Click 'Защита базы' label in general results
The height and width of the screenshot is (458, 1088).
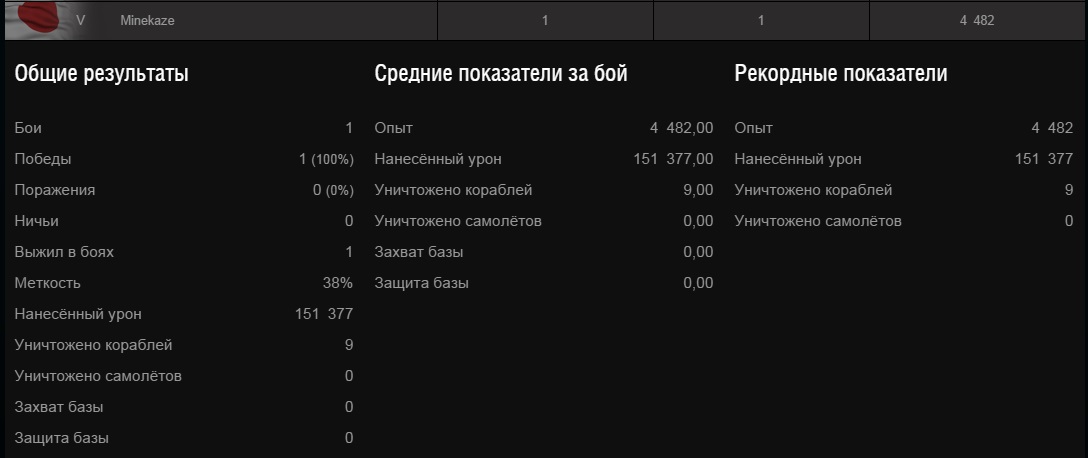click(62, 438)
